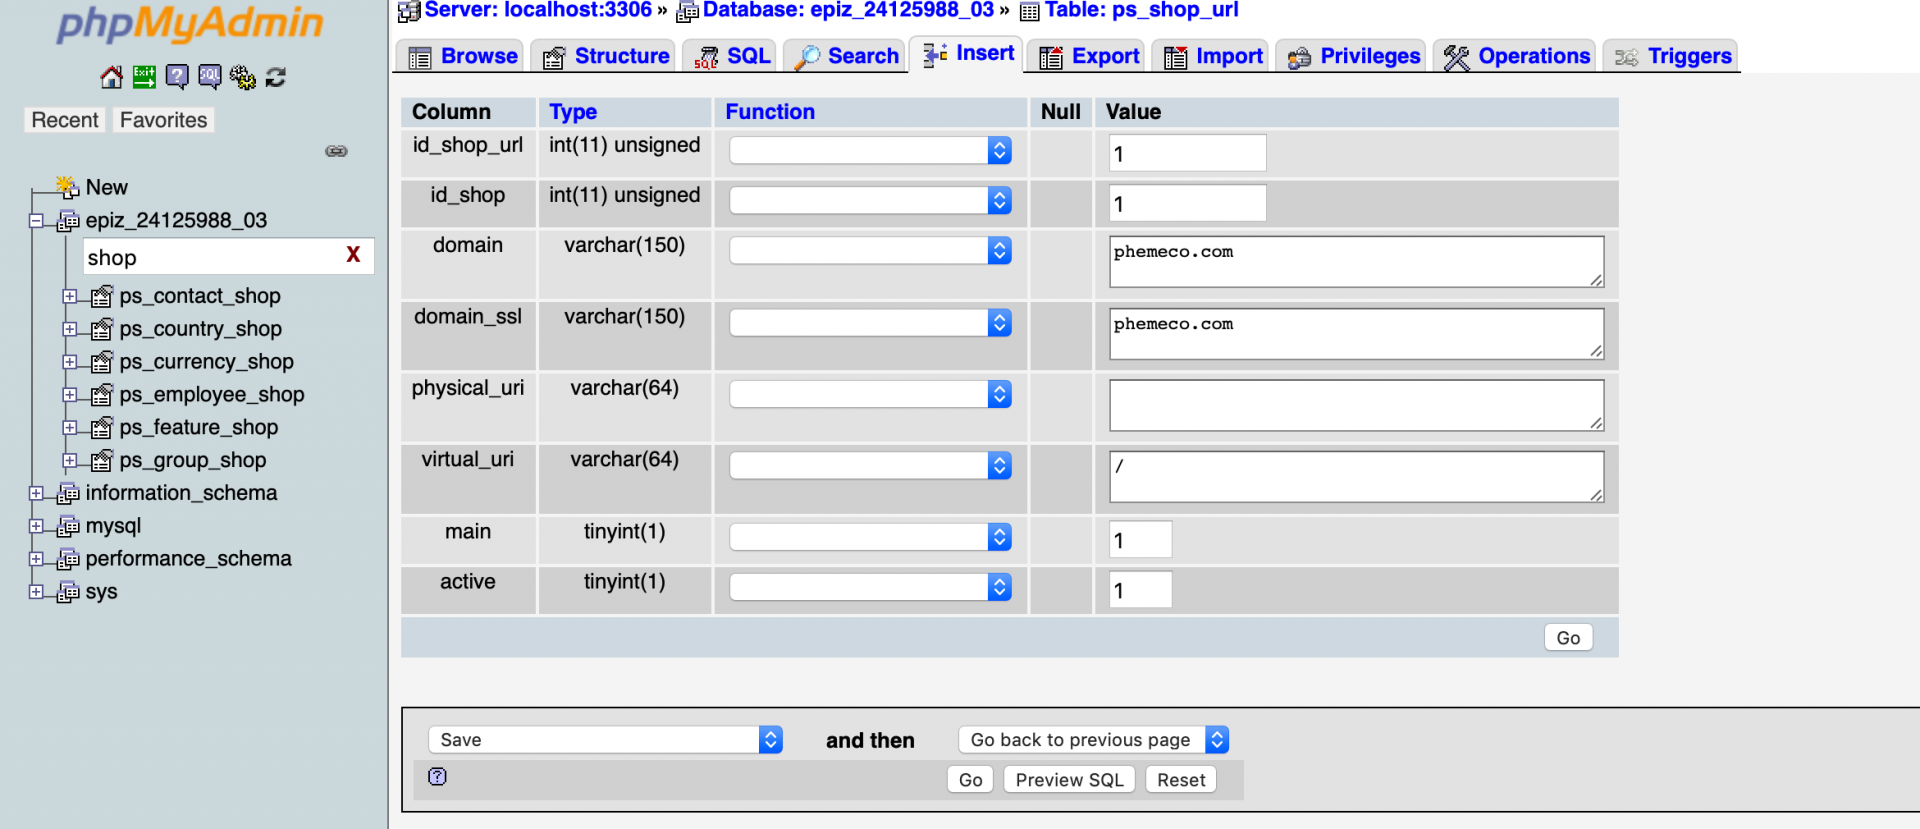Click the Server: localhost:3306 breadcrumb

click(538, 10)
